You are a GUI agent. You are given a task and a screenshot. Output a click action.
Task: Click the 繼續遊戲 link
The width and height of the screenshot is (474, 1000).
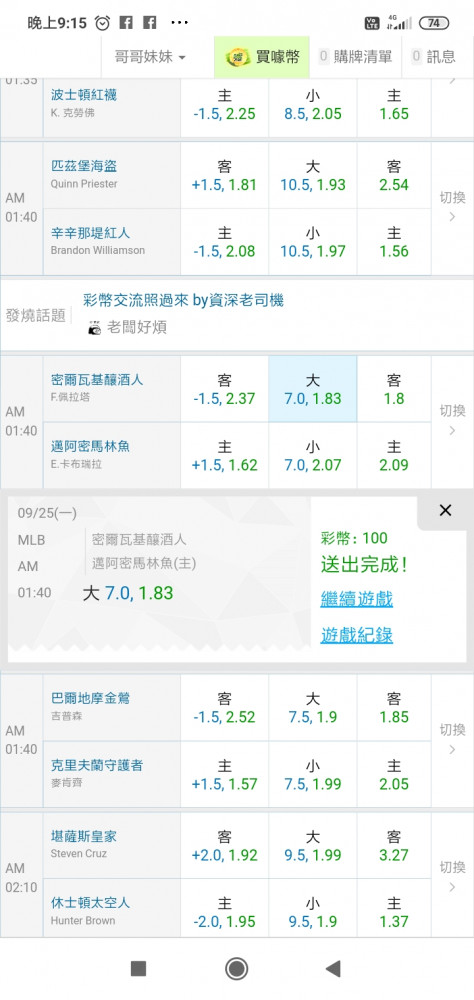(357, 599)
